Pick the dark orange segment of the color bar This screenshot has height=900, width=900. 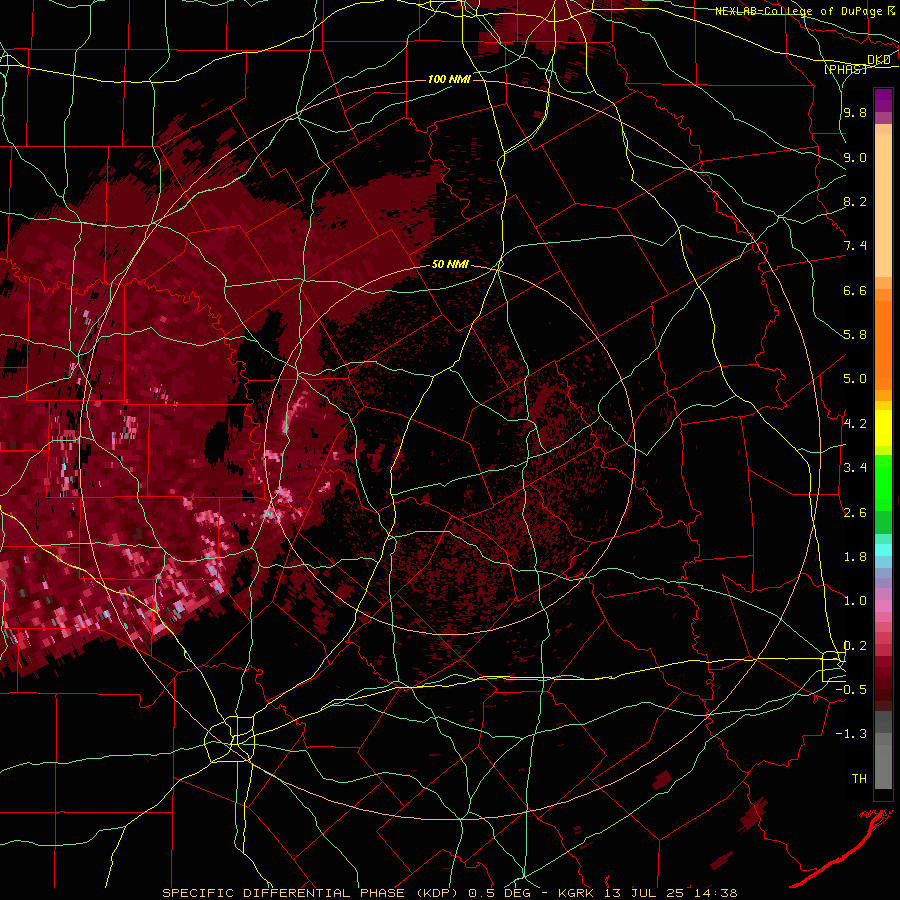click(883, 345)
